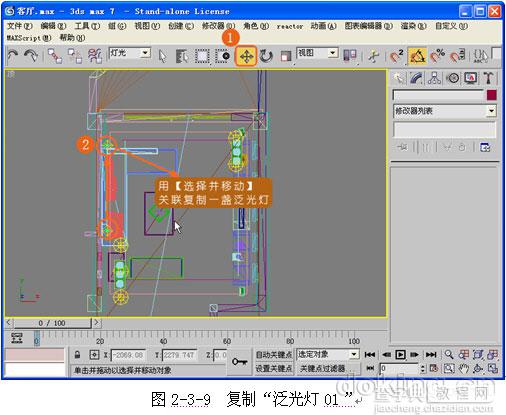Click the Pin Stack icon
This screenshot has height=415, width=506.
tap(402, 147)
